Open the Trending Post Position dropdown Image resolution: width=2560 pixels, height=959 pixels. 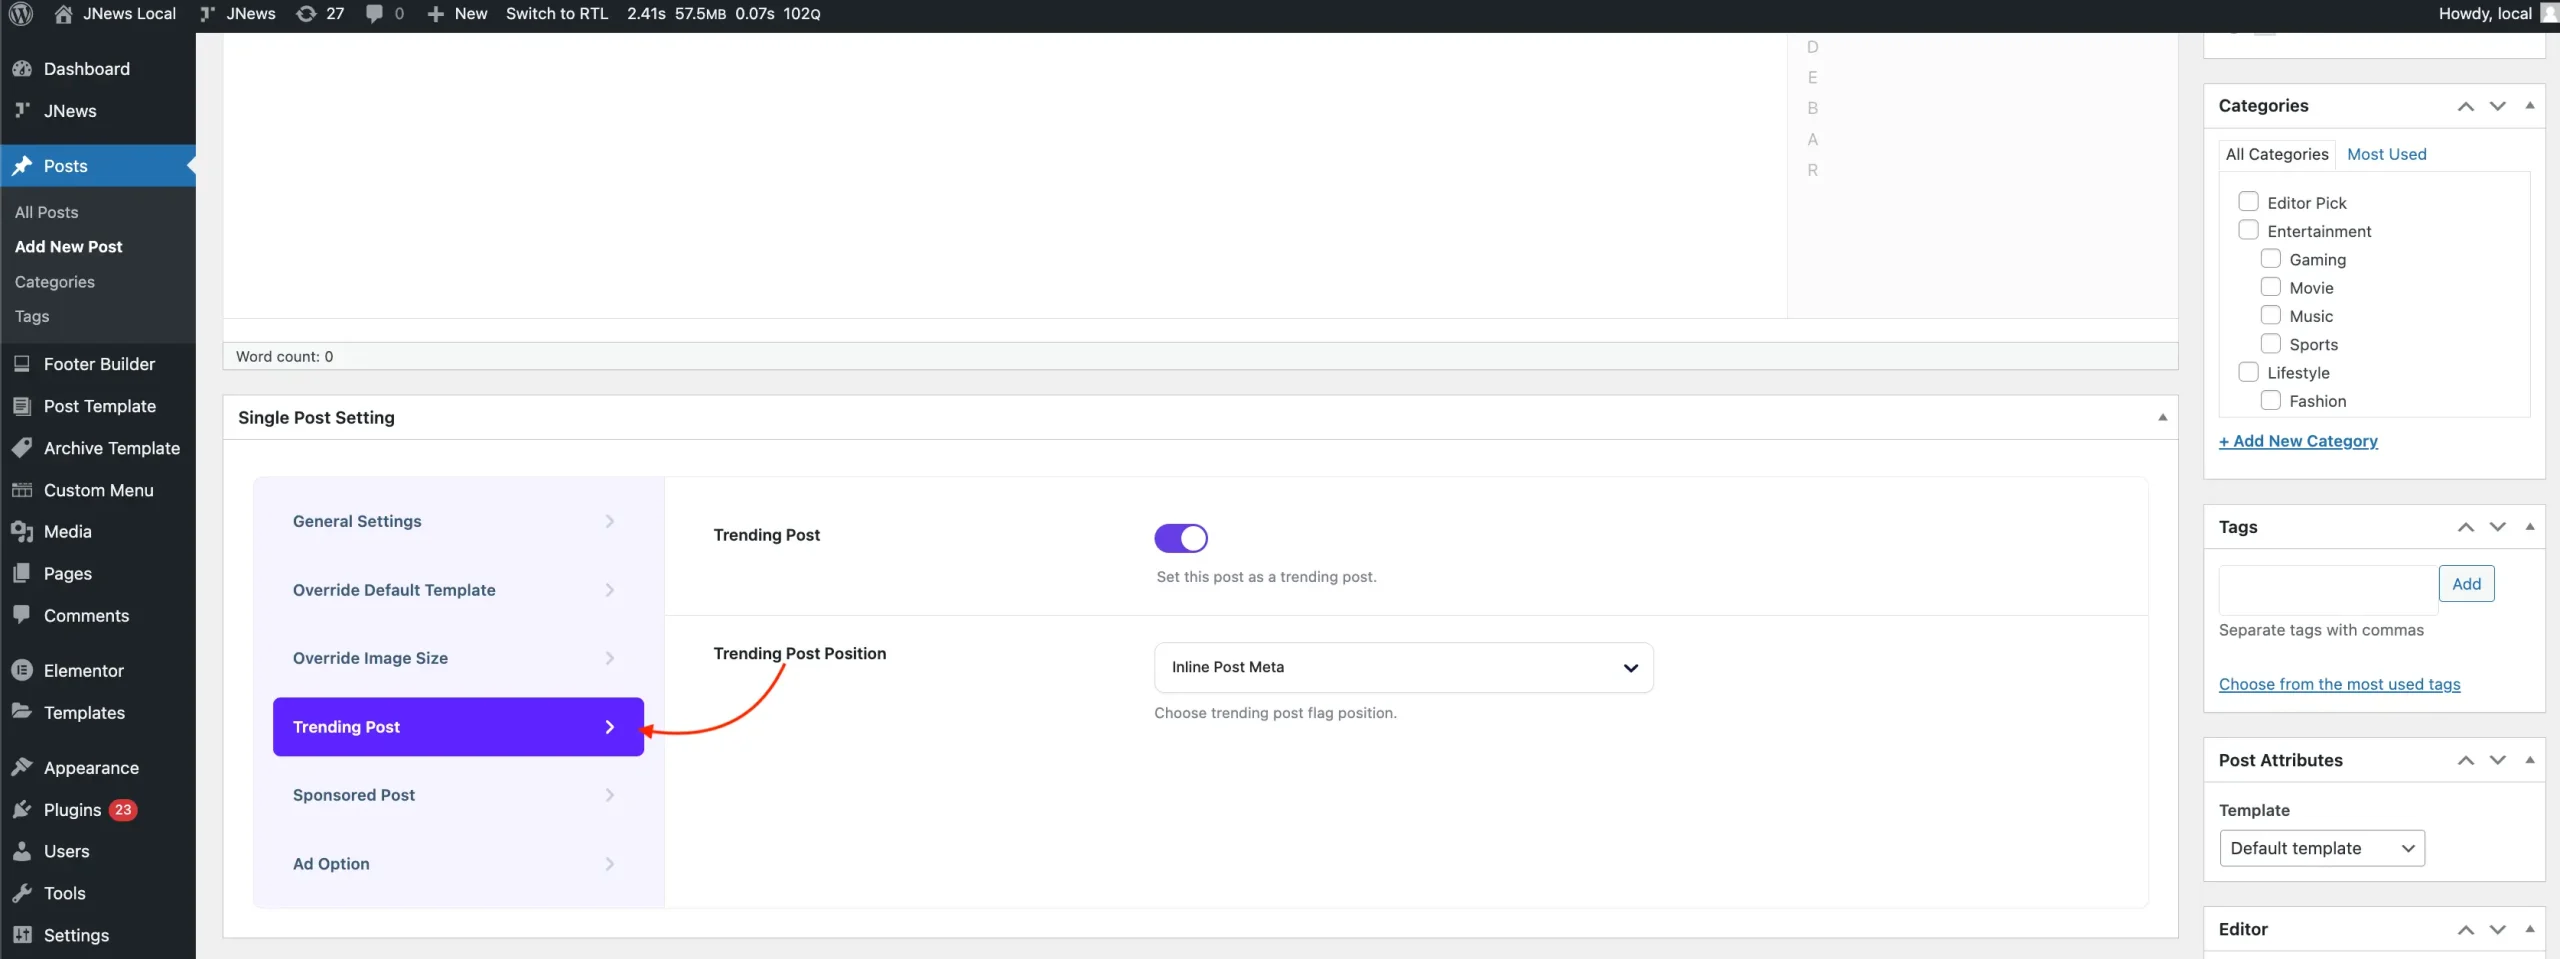click(1403, 667)
